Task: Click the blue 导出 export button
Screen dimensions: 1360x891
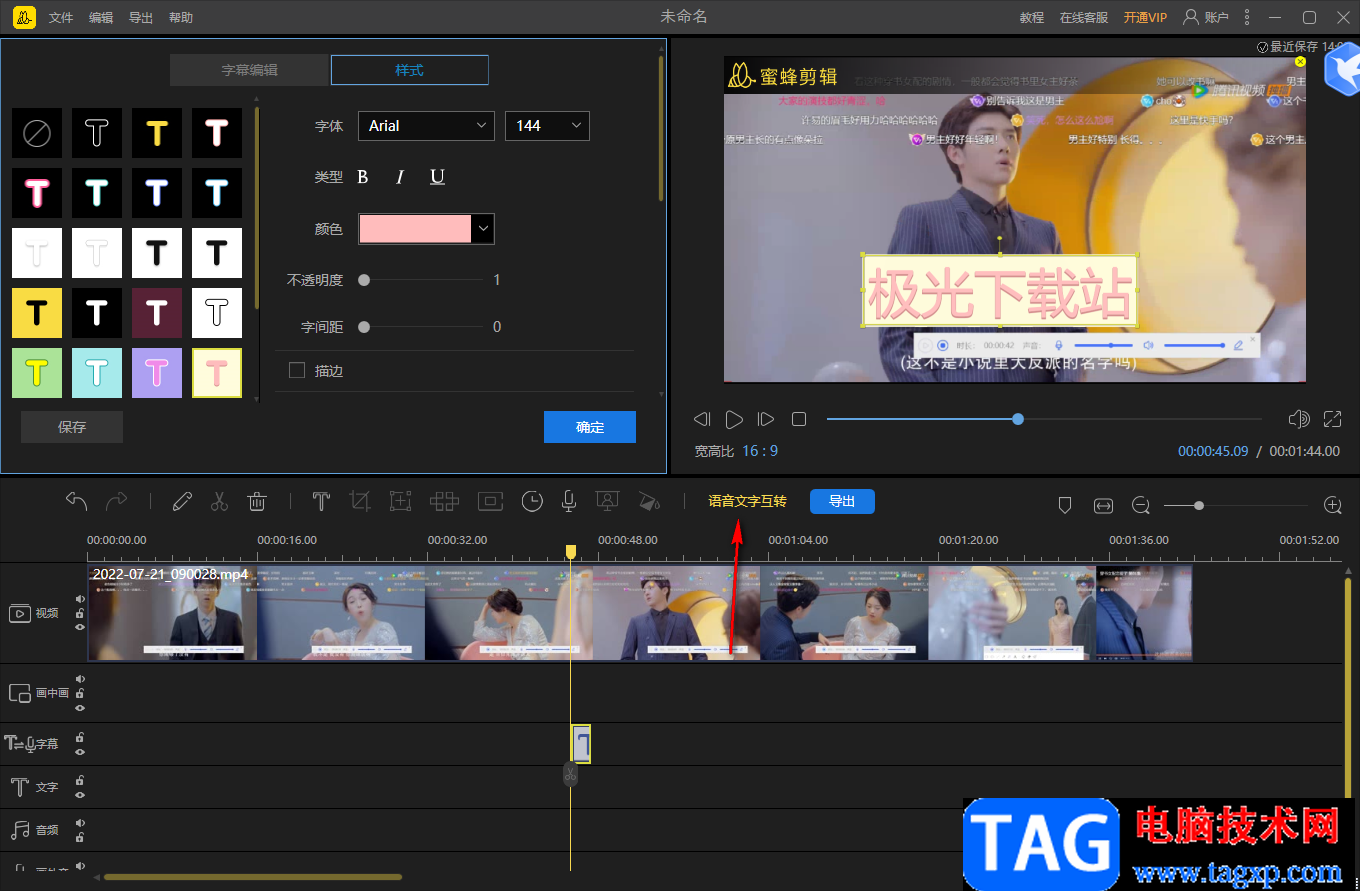Action: (x=842, y=501)
